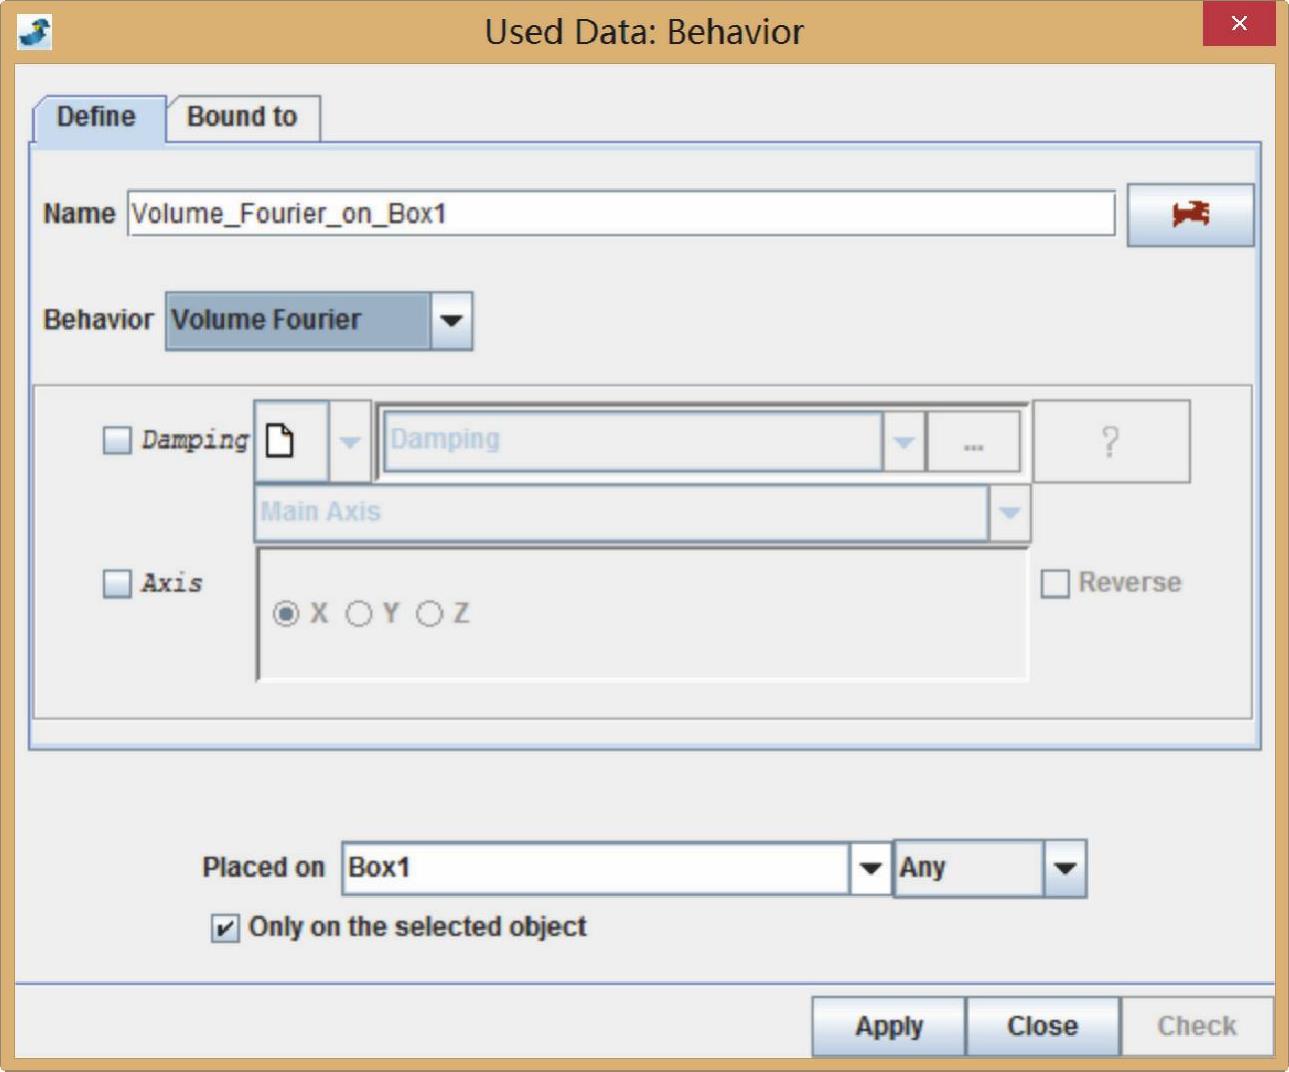The height and width of the screenshot is (1072, 1289).
Task: Click into the Name text field
Action: pyautogui.click(x=620, y=214)
